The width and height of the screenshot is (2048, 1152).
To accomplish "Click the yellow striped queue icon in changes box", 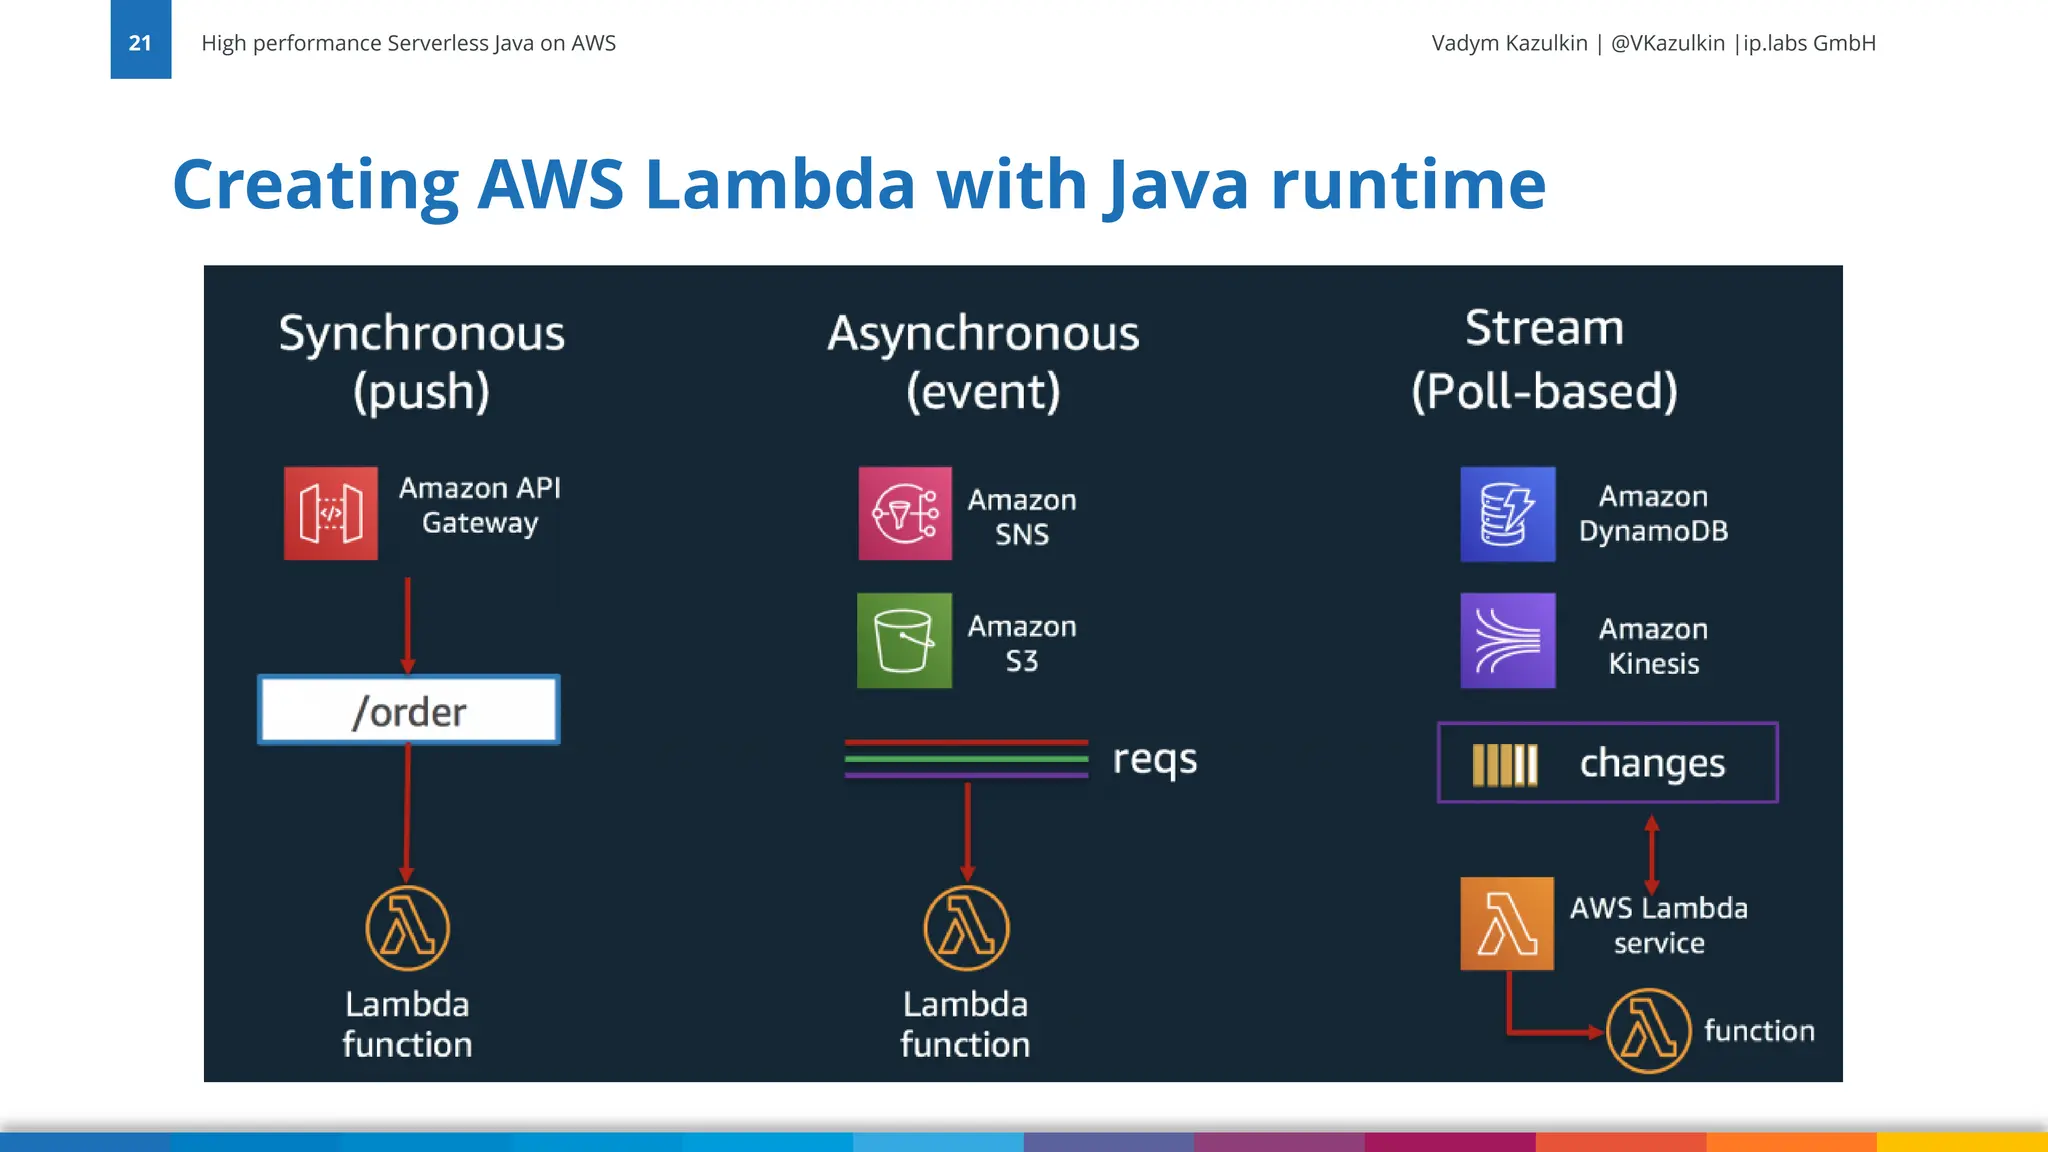I will [x=1504, y=765].
